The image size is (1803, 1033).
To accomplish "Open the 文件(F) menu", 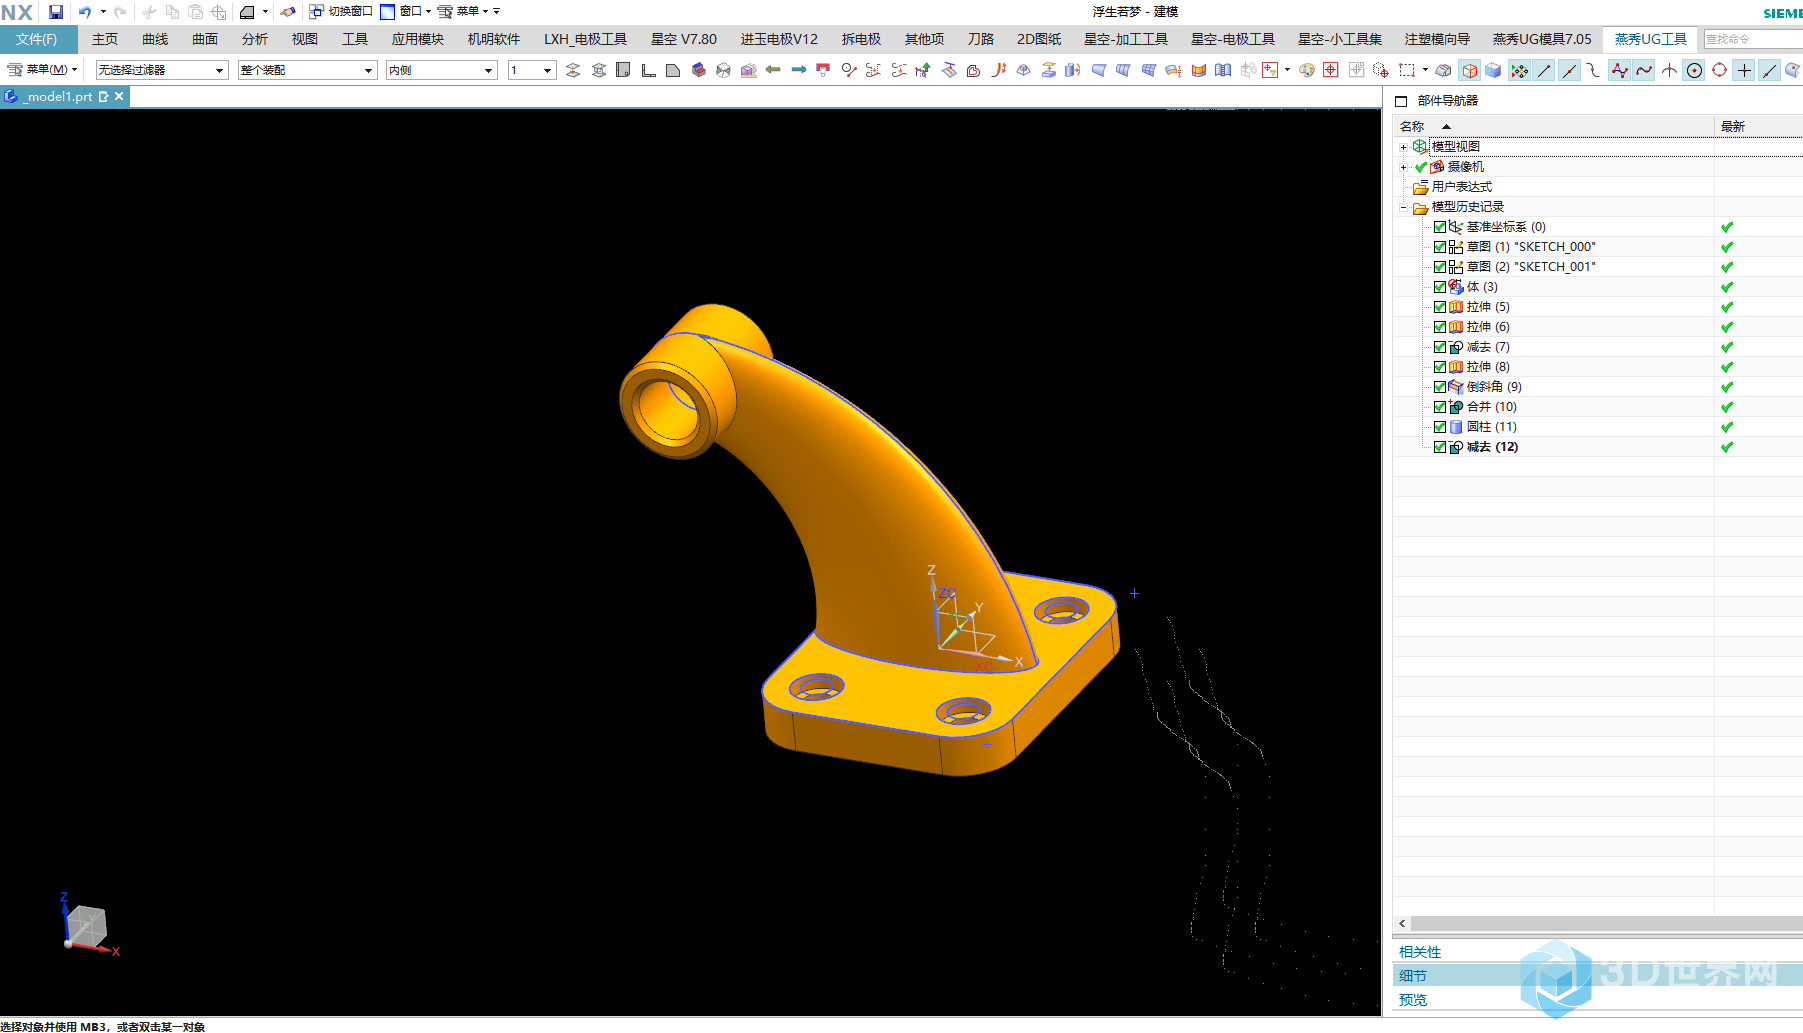I will [x=38, y=39].
